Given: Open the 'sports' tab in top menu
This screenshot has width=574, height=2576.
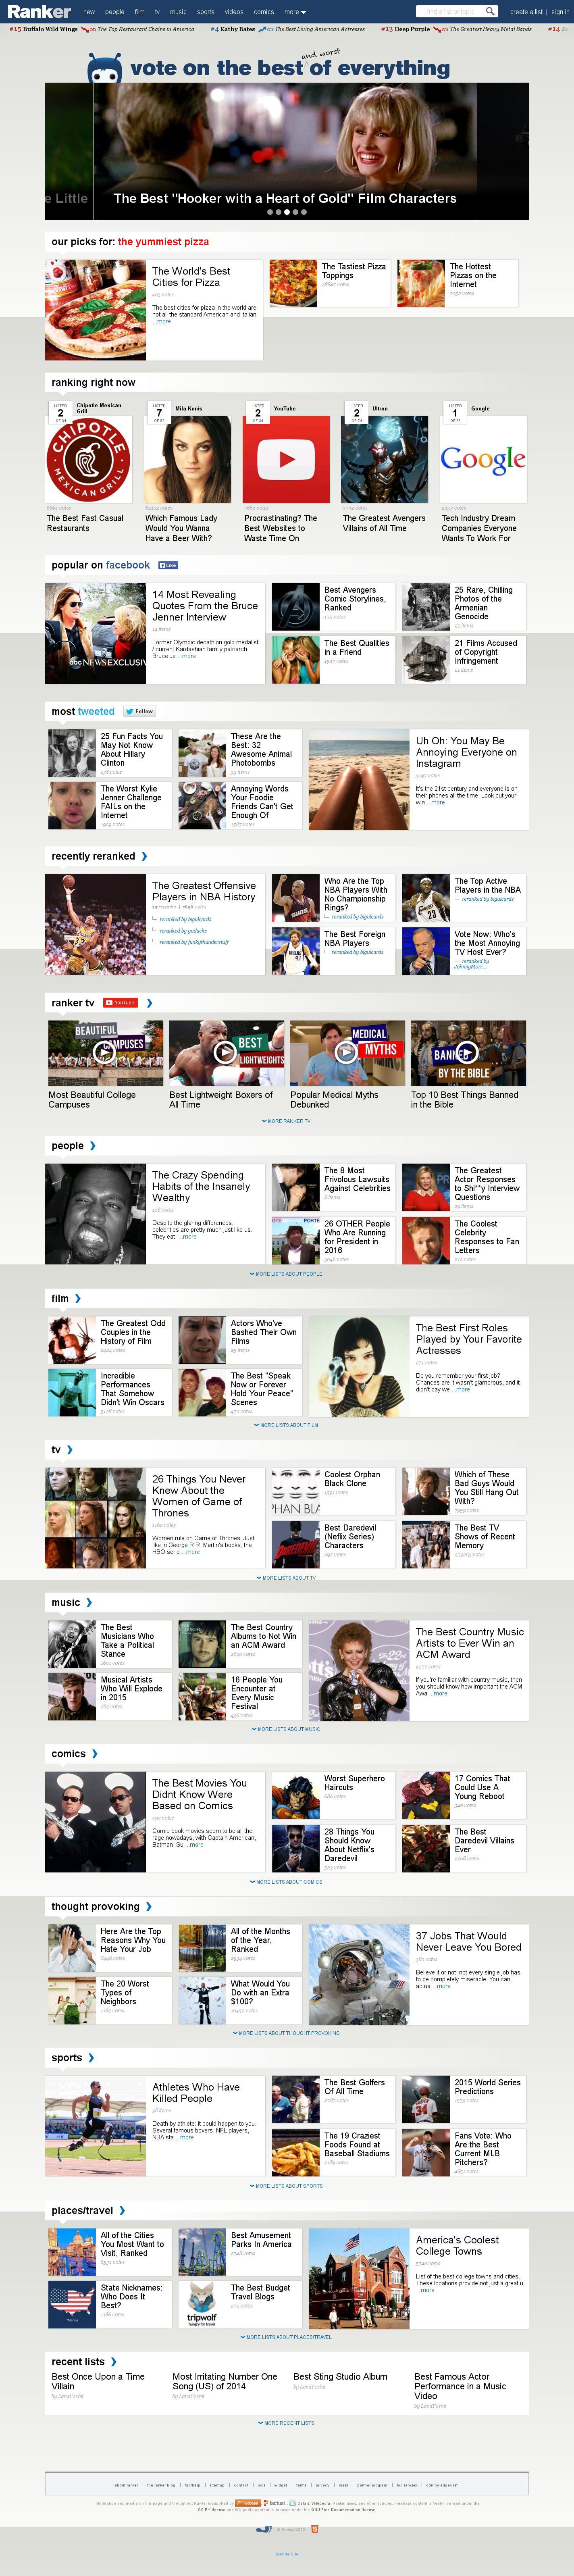Looking at the screenshot, I should click(x=205, y=12).
